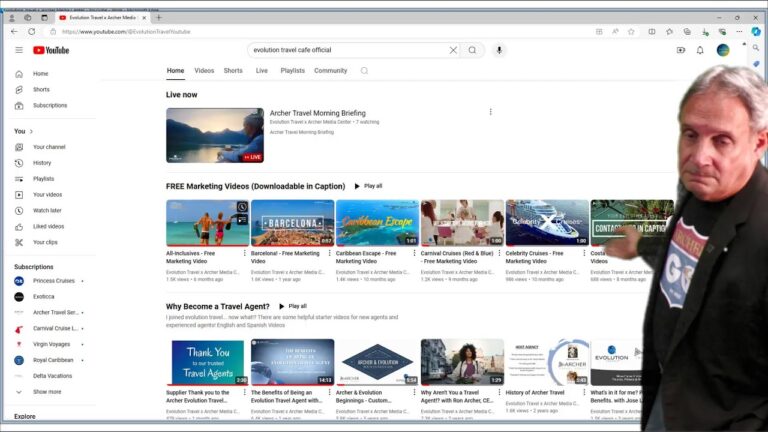
Task: Open options for Celebrity Cruises video
Action: click(x=584, y=253)
